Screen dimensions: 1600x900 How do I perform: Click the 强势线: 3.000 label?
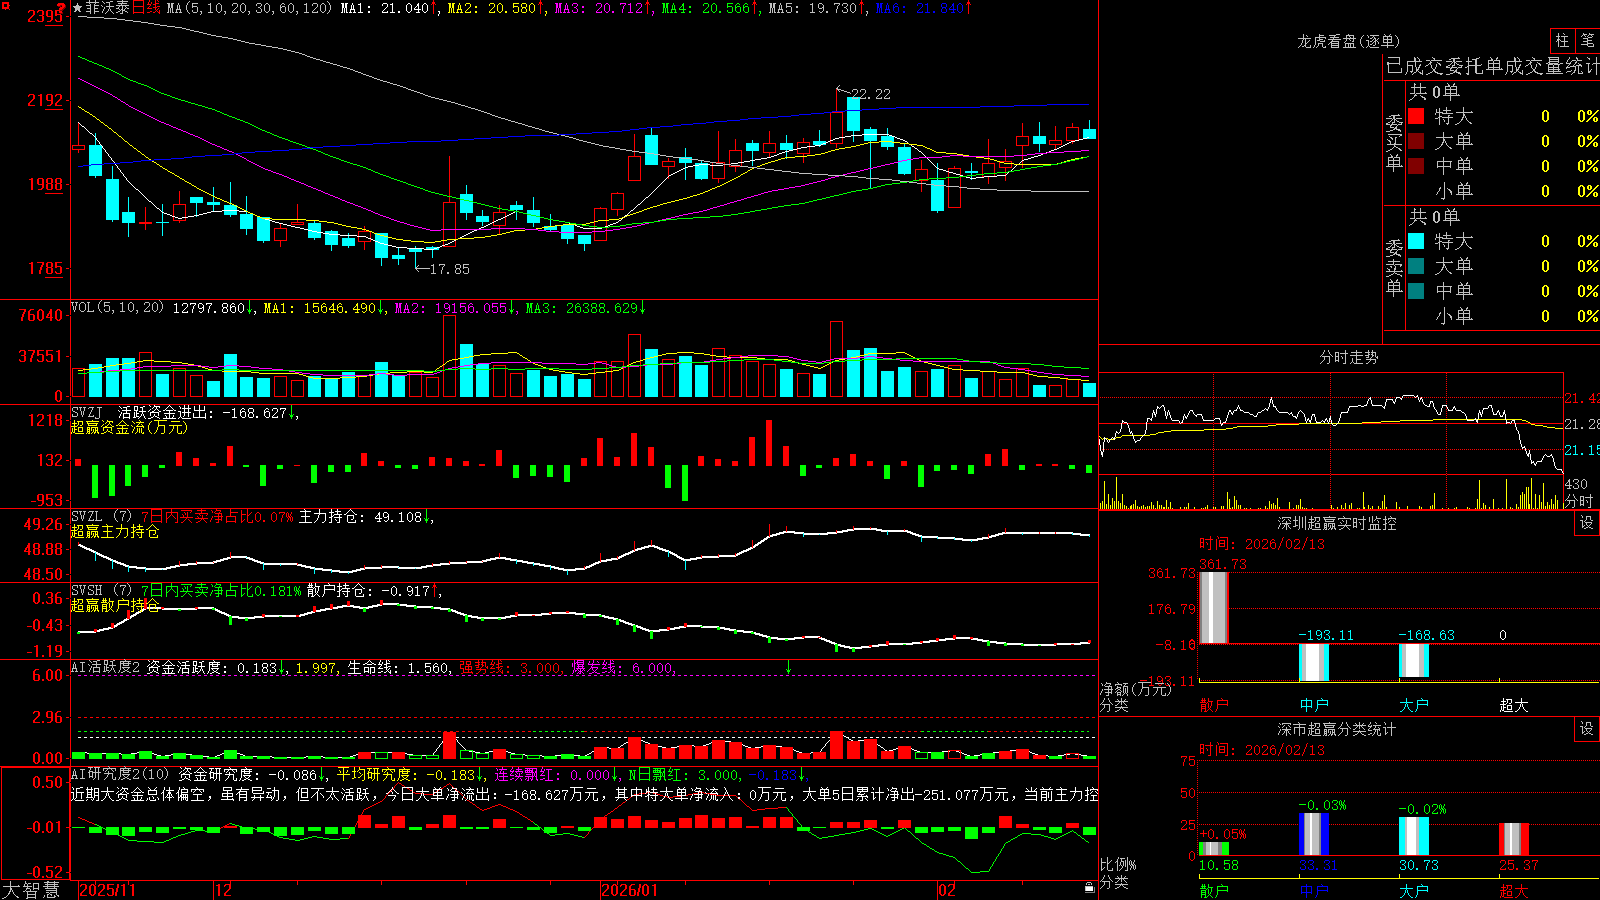click(510, 667)
